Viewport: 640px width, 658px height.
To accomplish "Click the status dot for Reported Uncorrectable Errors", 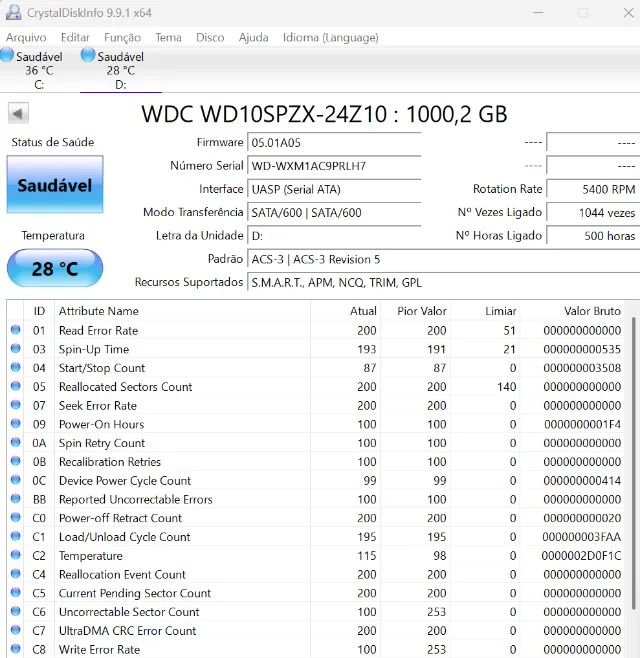I will pyautogui.click(x=16, y=499).
